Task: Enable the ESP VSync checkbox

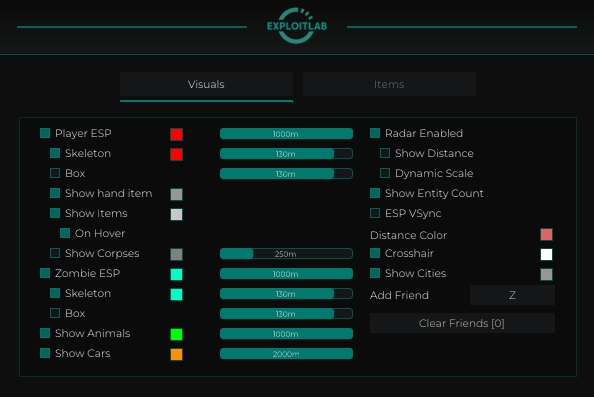Action: [x=375, y=213]
